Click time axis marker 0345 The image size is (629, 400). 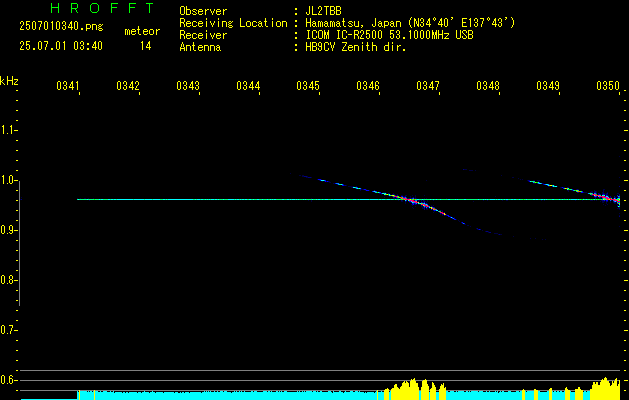pyautogui.click(x=308, y=86)
